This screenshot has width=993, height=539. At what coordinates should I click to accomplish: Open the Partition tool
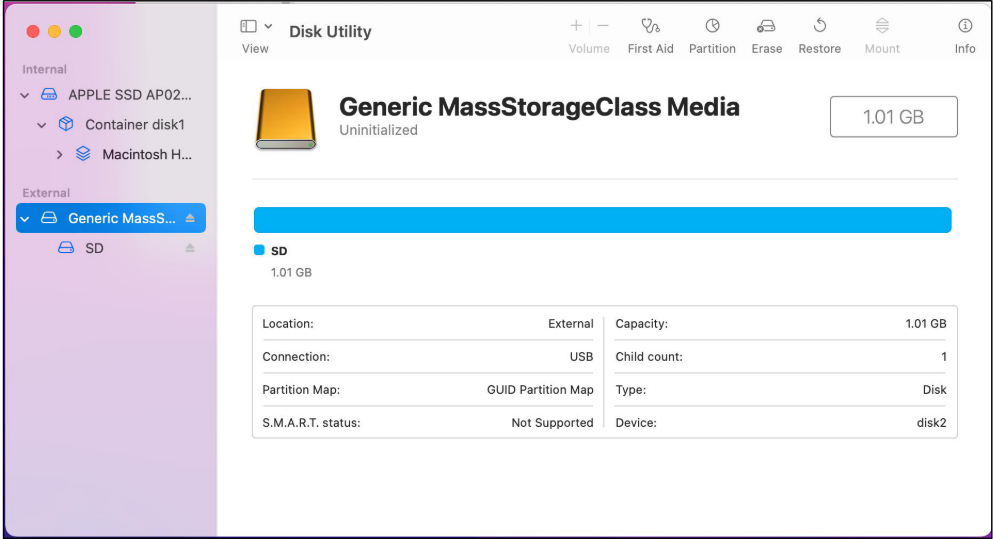(x=712, y=36)
